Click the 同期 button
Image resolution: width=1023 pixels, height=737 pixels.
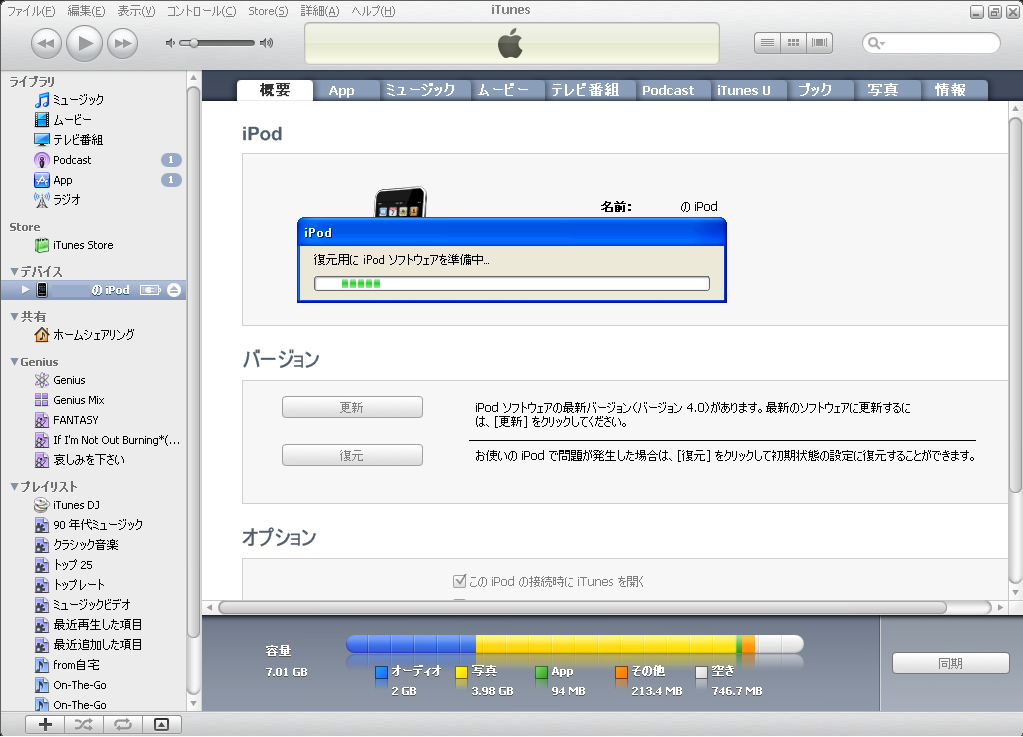(x=950, y=663)
